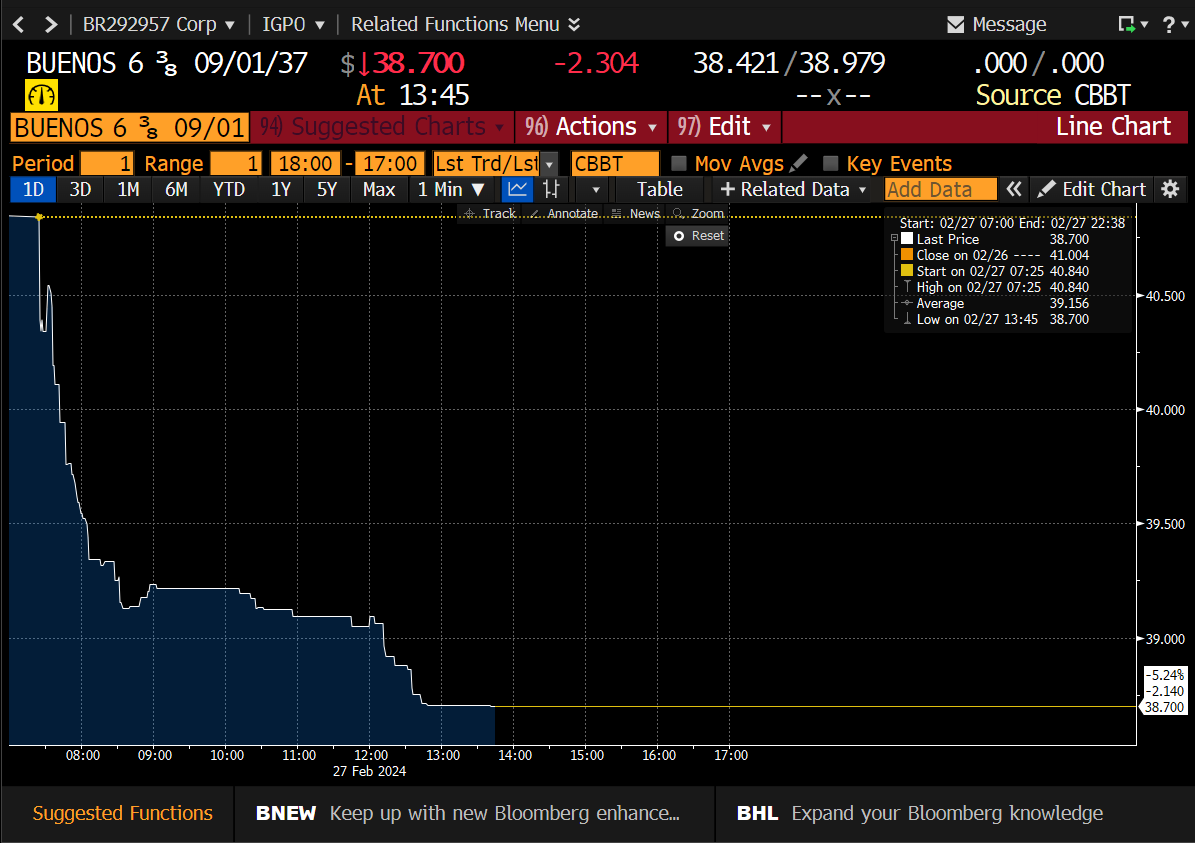Expand the 1 Min interval dropdown
This screenshot has height=843, width=1195.
(450, 189)
